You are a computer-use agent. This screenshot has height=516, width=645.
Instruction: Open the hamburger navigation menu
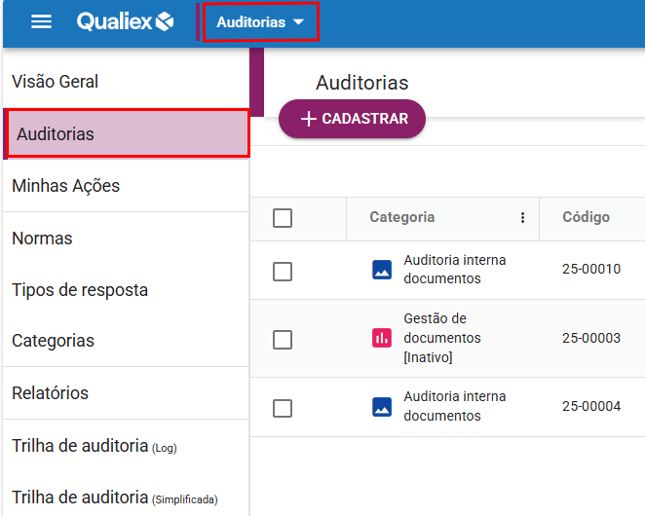pyautogui.click(x=41, y=22)
